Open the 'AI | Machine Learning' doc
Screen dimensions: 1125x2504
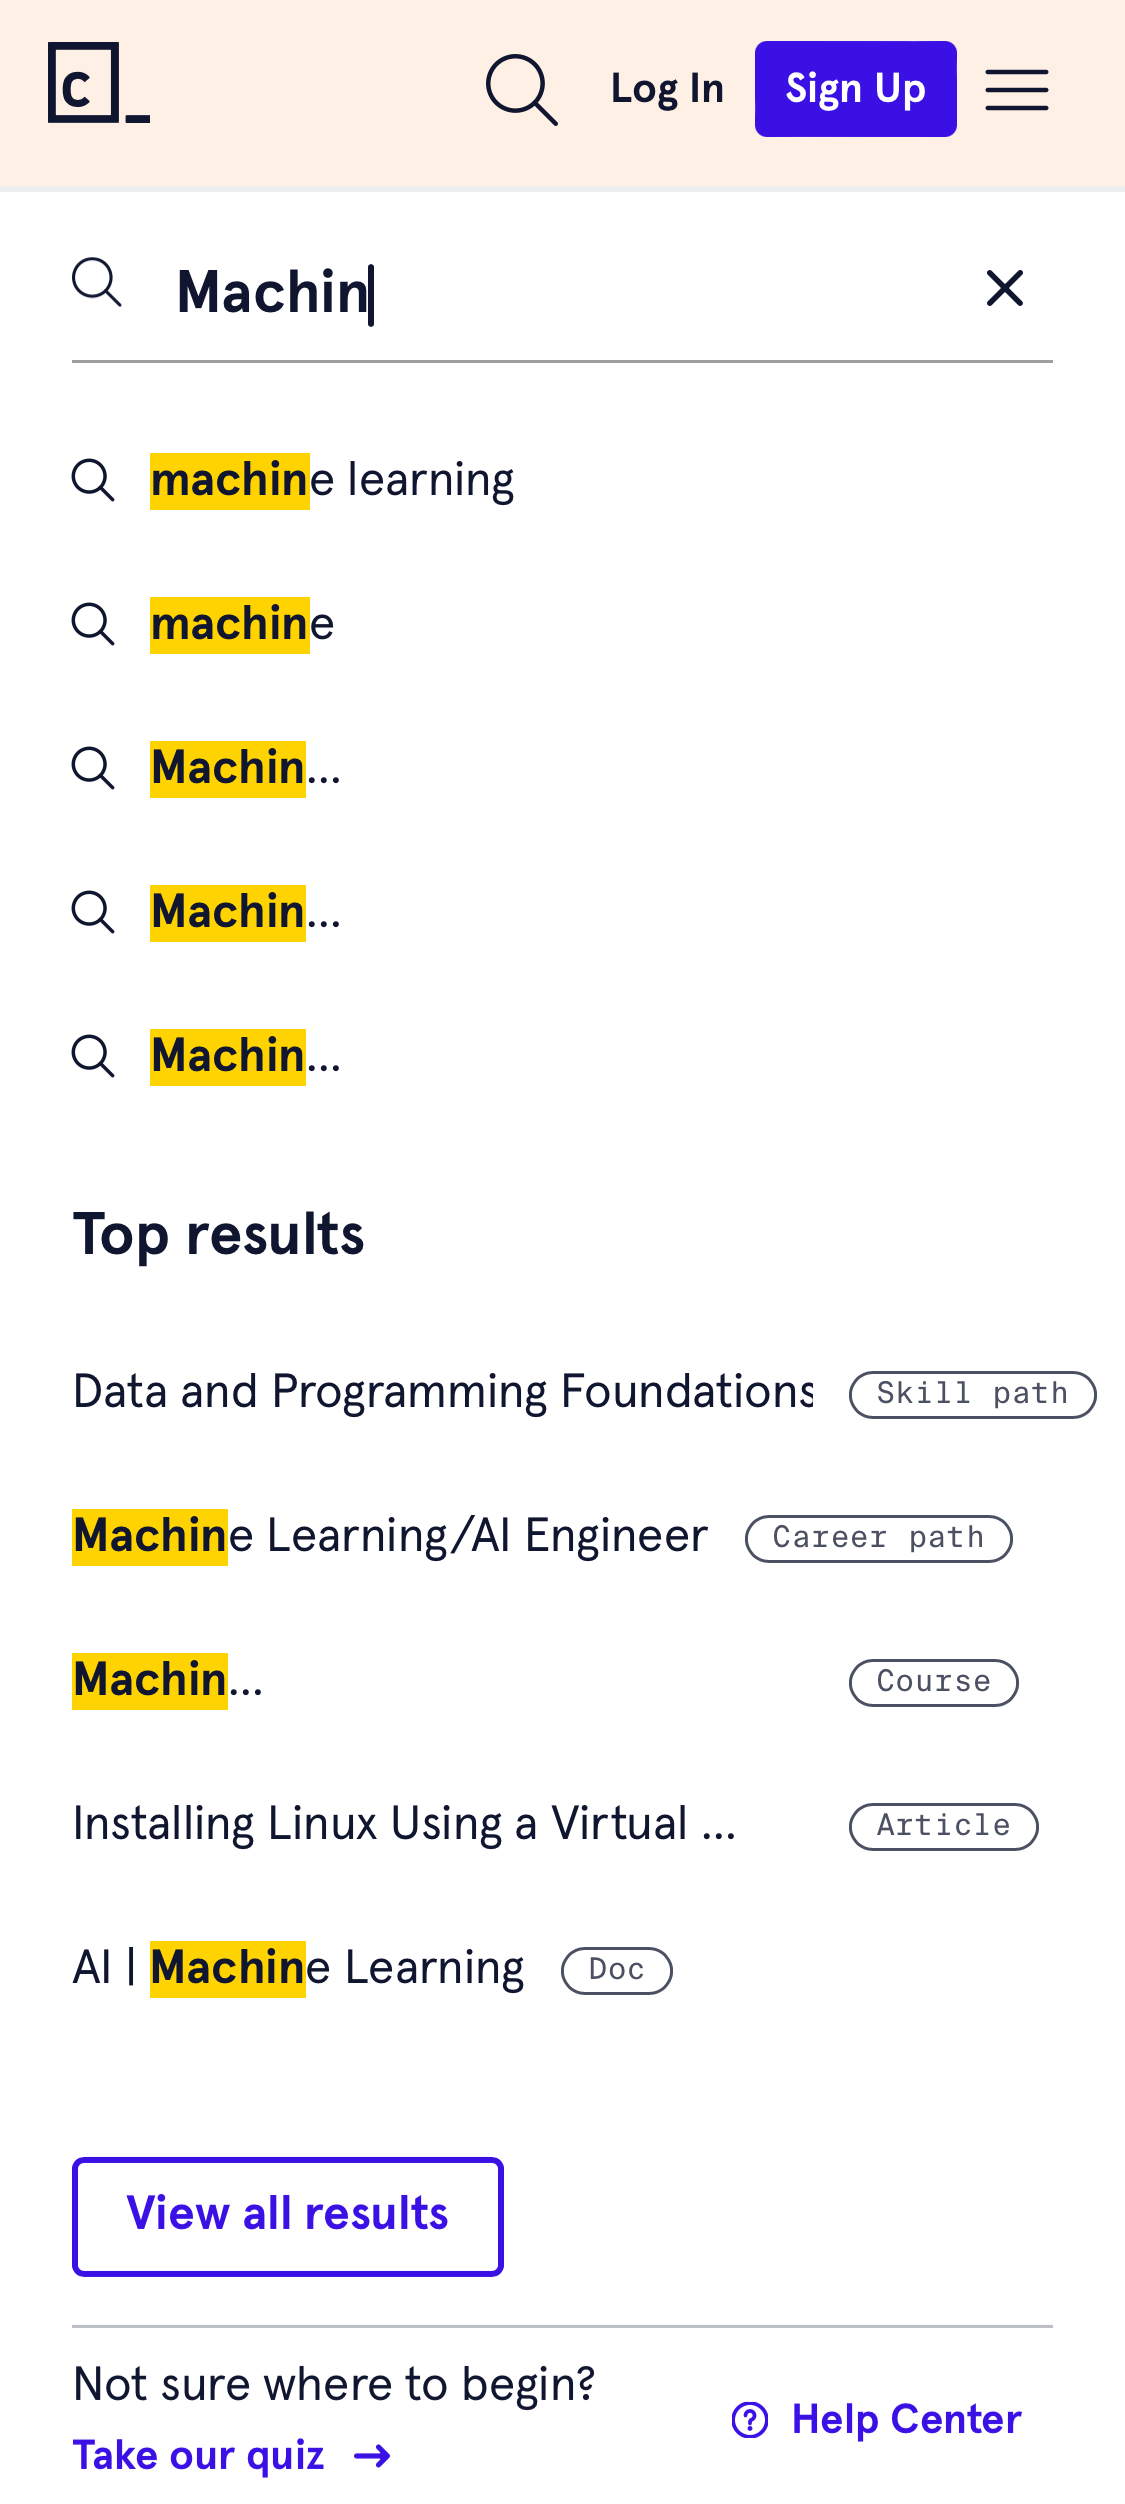pyautogui.click(x=297, y=1967)
